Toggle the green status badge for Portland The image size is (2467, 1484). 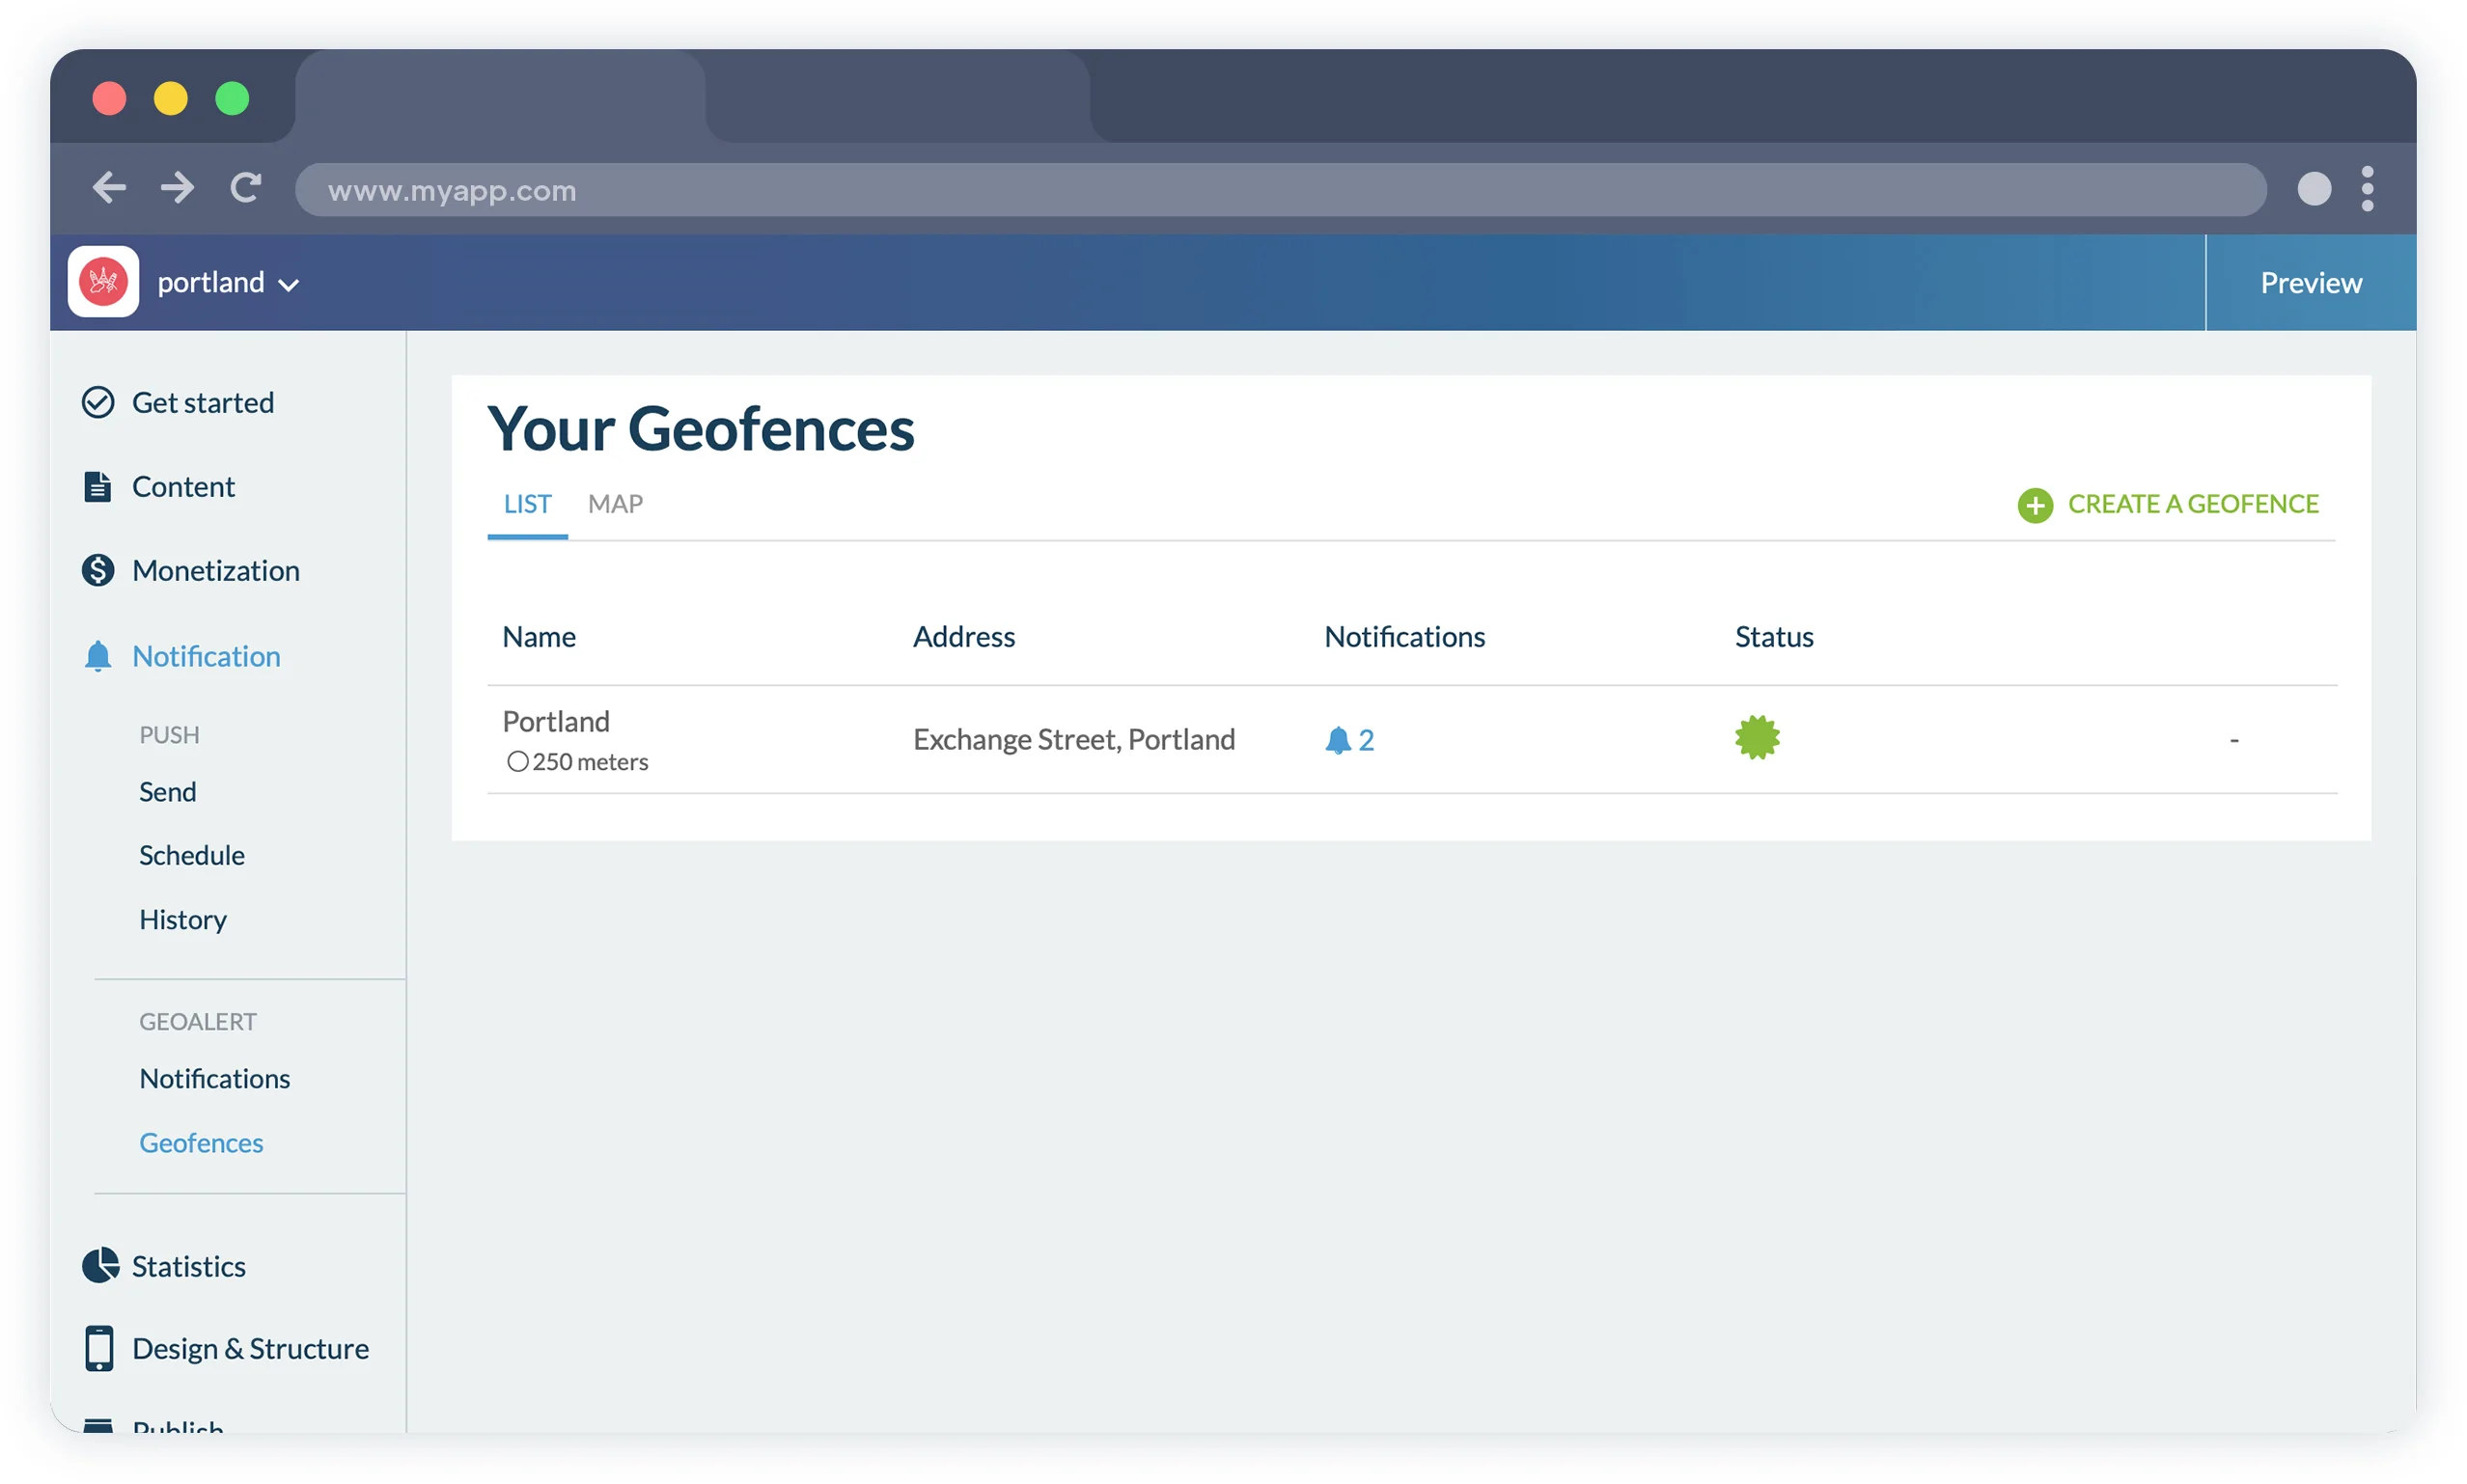point(1756,738)
